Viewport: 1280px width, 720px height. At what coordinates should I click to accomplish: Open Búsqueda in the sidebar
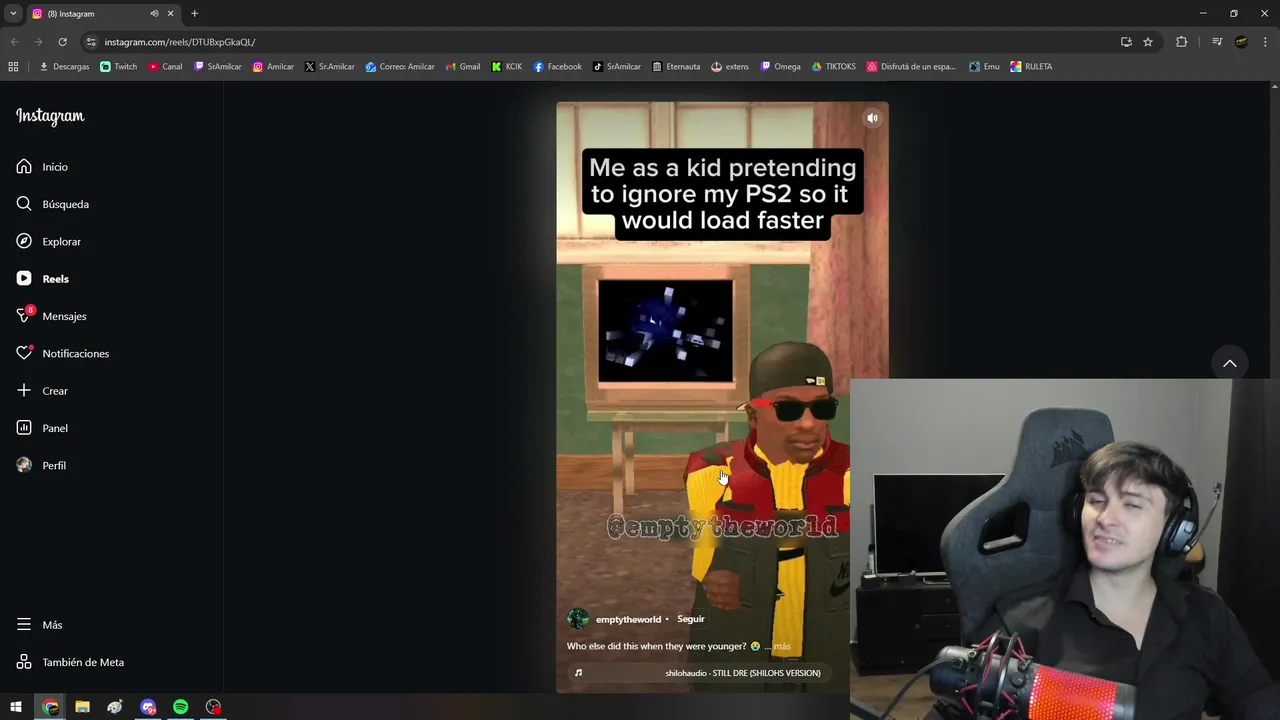click(x=52, y=204)
